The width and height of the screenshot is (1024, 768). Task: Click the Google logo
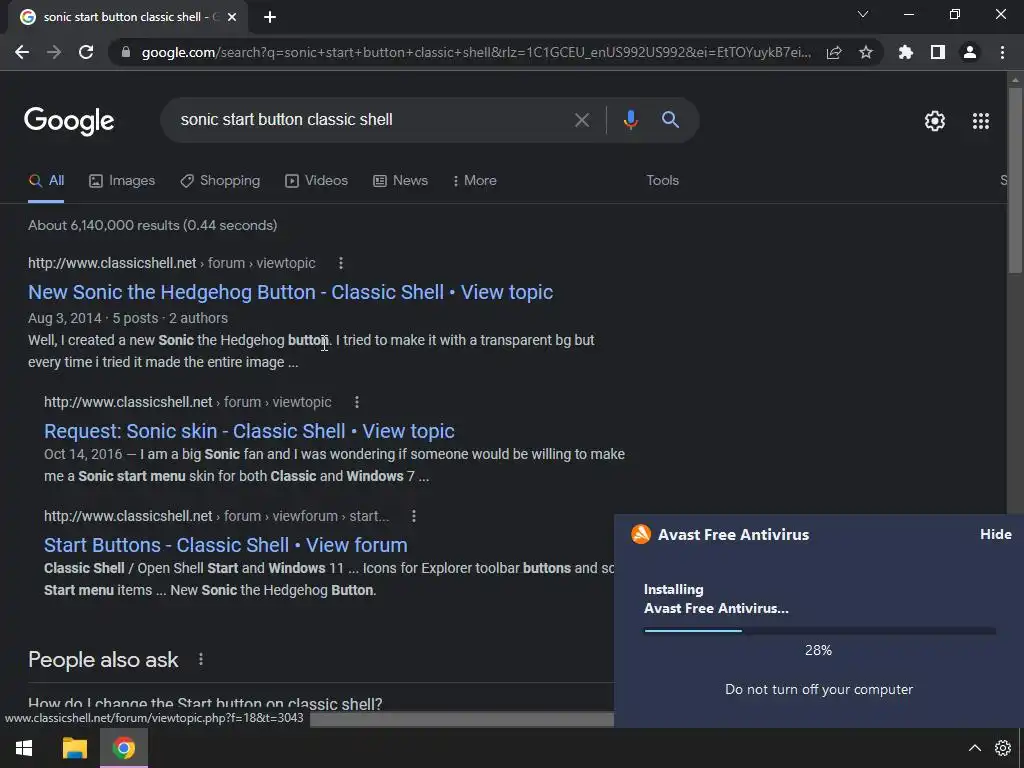tap(69, 121)
